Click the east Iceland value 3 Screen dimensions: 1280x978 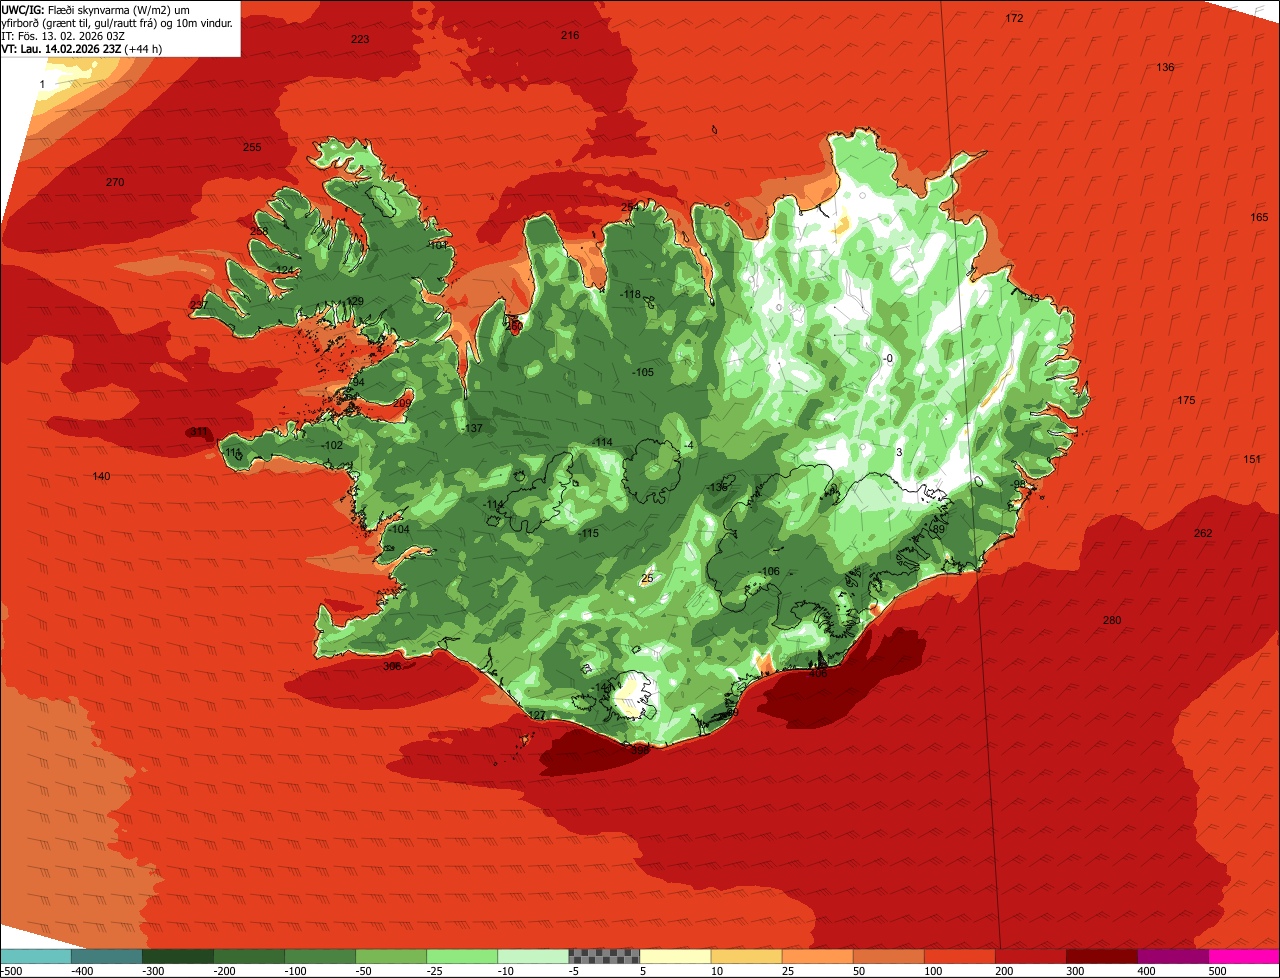coord(899,452)
